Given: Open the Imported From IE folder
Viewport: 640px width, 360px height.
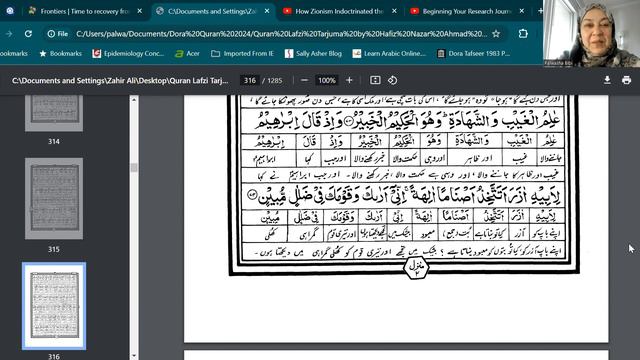Looking at the screenshot, I should 242,53.
